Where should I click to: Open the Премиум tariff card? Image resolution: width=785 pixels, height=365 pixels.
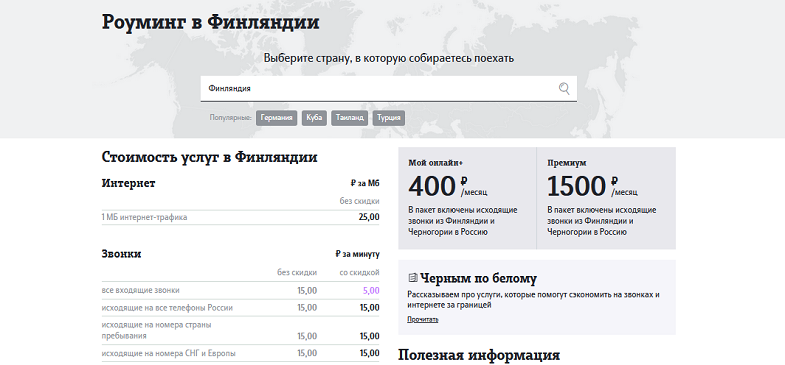click(606, 198)
